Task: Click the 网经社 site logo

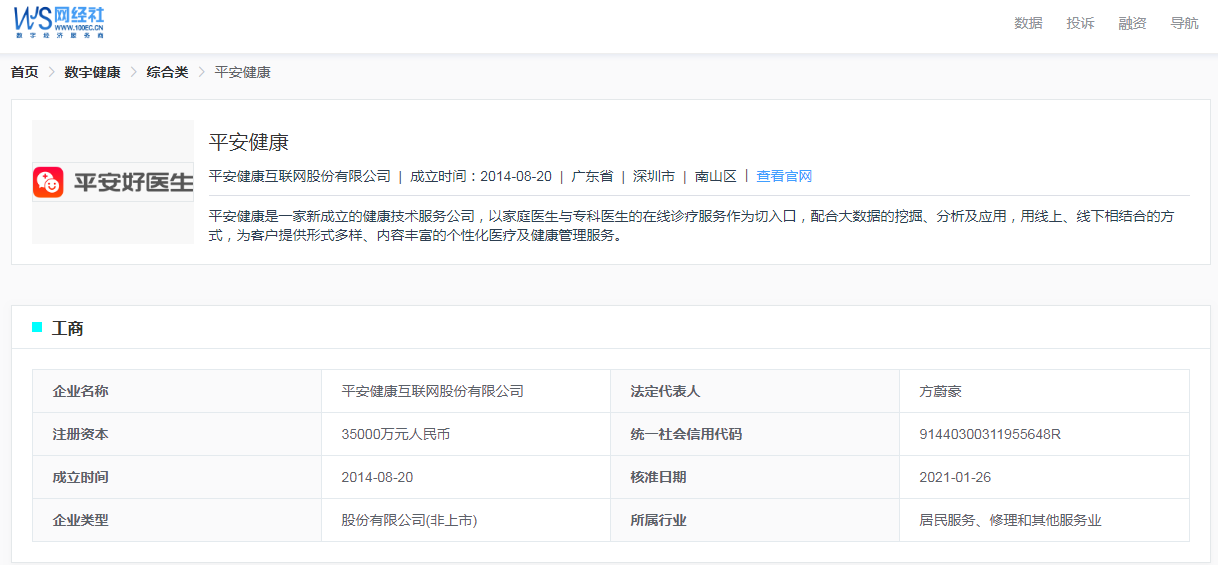Action: [x=59, y=21]
